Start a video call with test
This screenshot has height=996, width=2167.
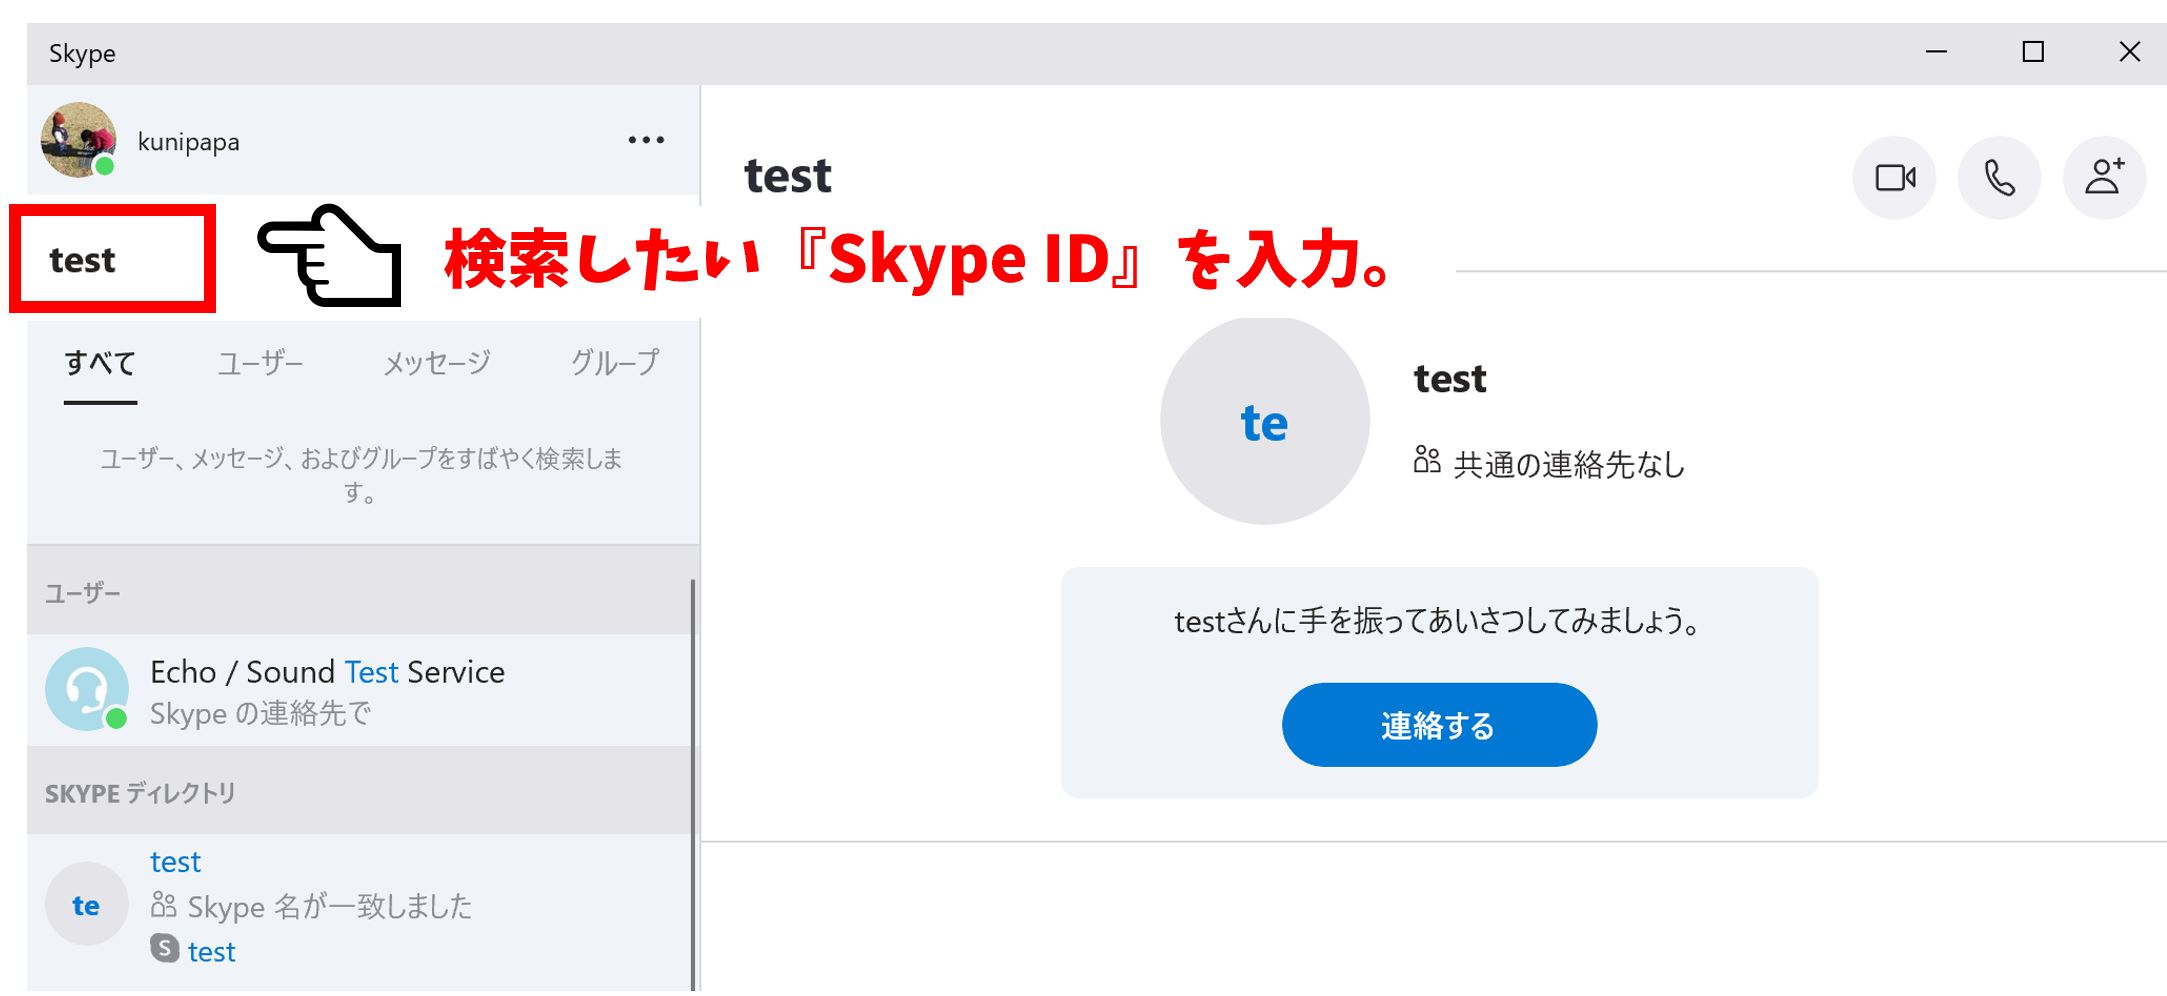pos(1894,178)
